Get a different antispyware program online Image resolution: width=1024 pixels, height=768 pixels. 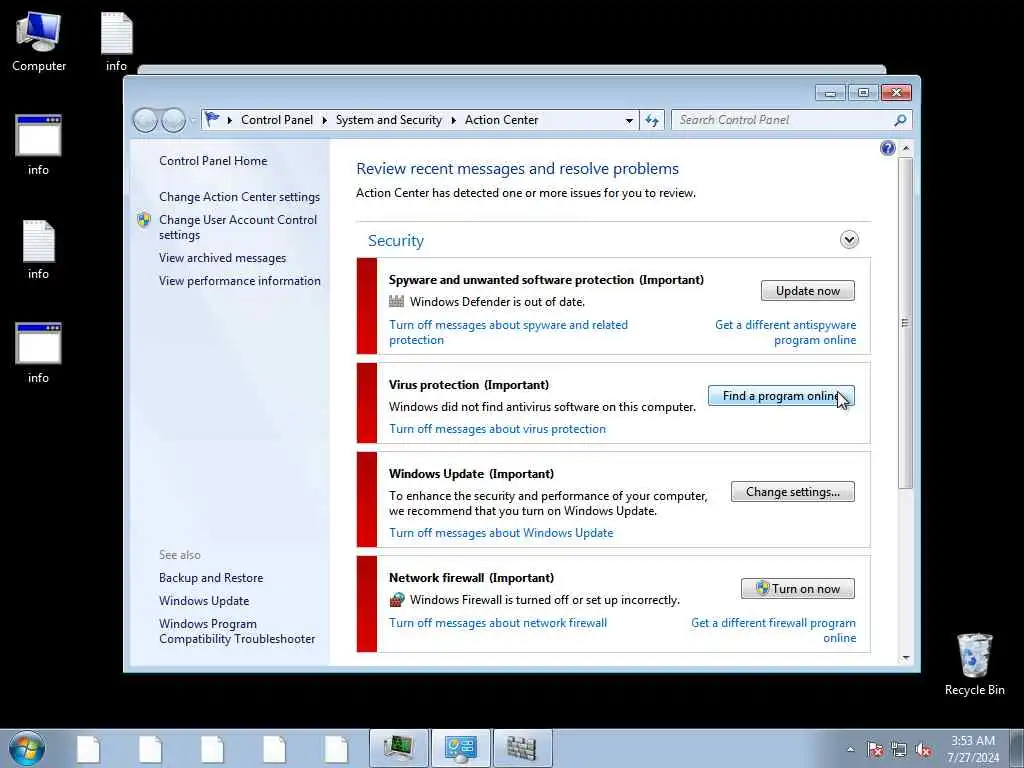(786, 332)
